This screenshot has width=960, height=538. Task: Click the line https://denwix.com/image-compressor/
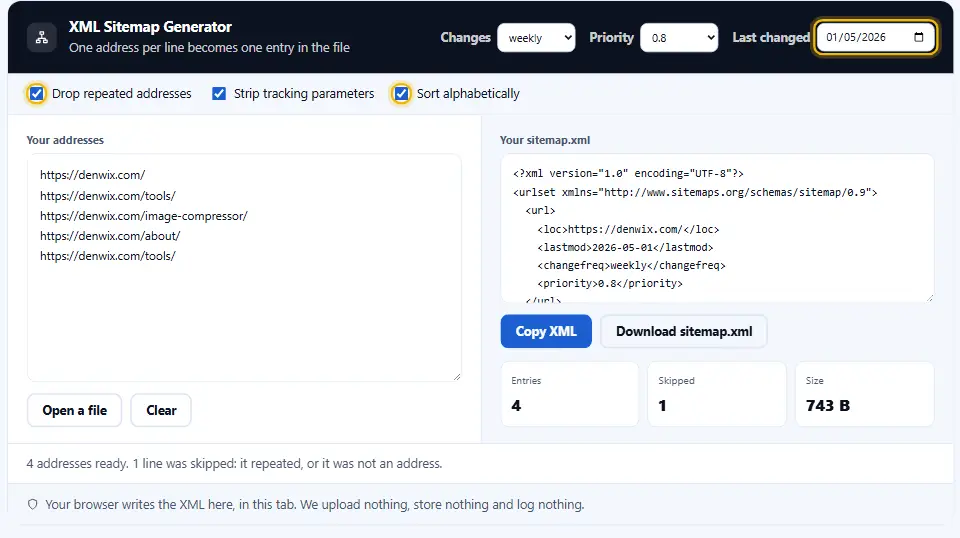pos(144,216)
